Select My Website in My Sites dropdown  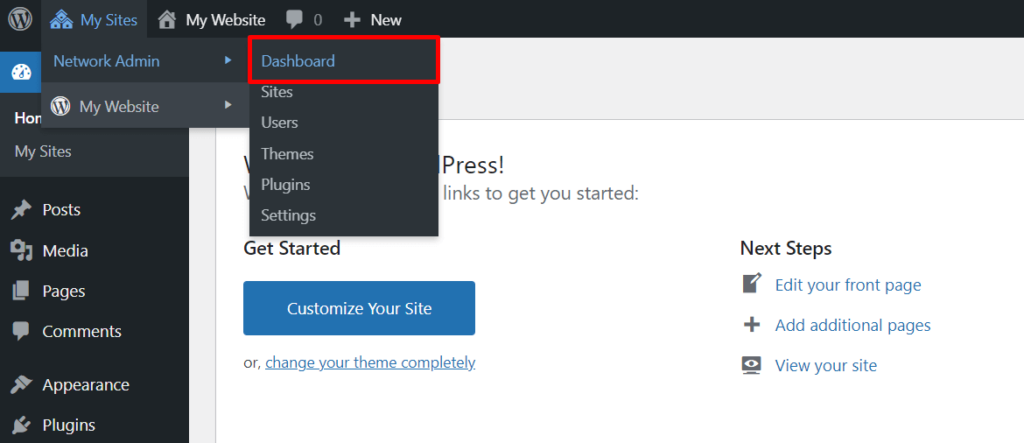(145, 106)
